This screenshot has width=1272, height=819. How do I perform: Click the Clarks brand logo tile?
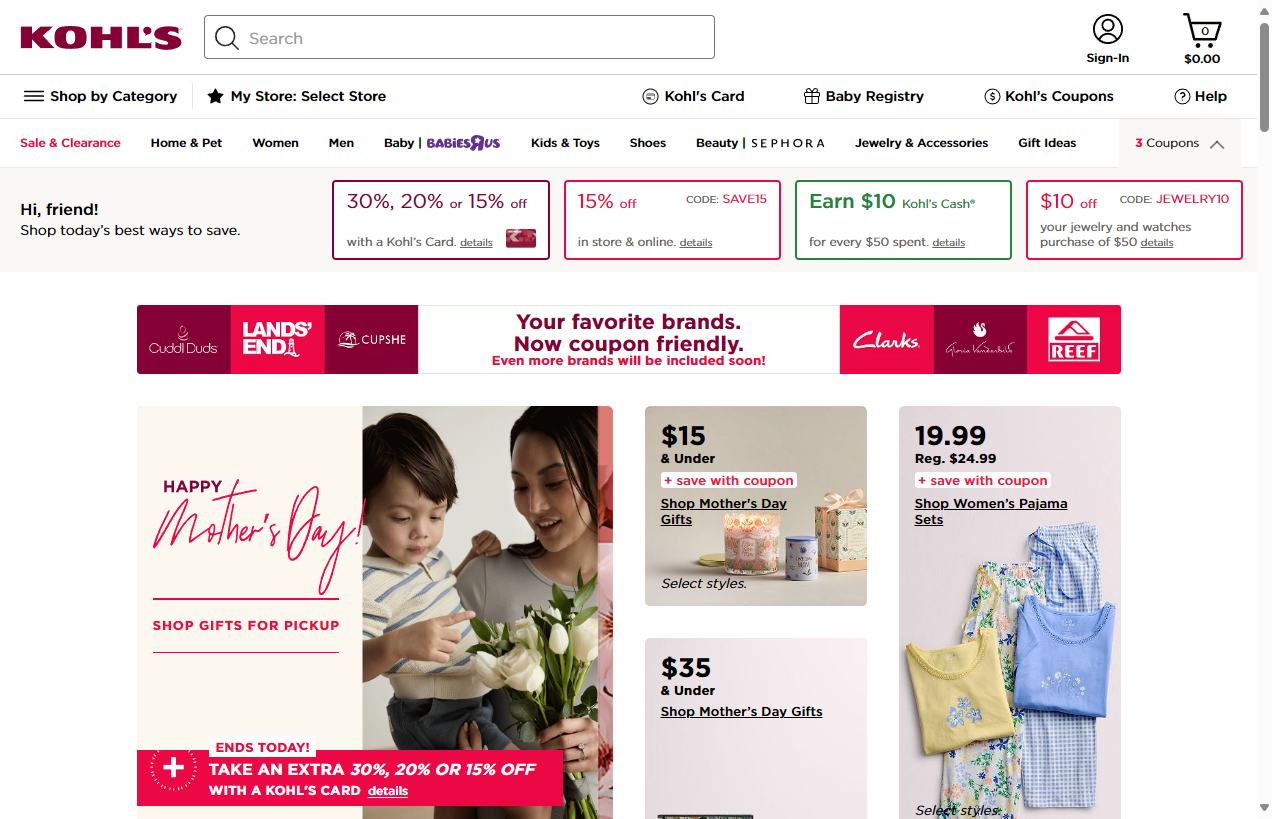coord(886,340)
